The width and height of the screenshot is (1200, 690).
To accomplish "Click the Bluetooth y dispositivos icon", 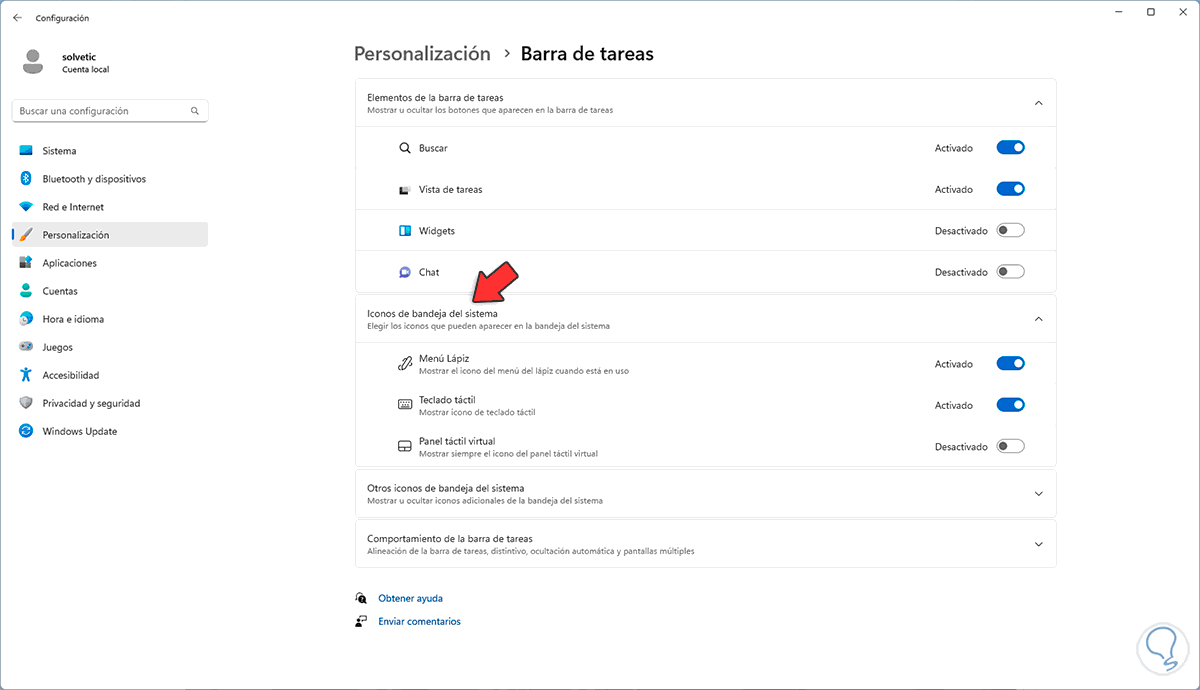I will click(x=26, y=179).
